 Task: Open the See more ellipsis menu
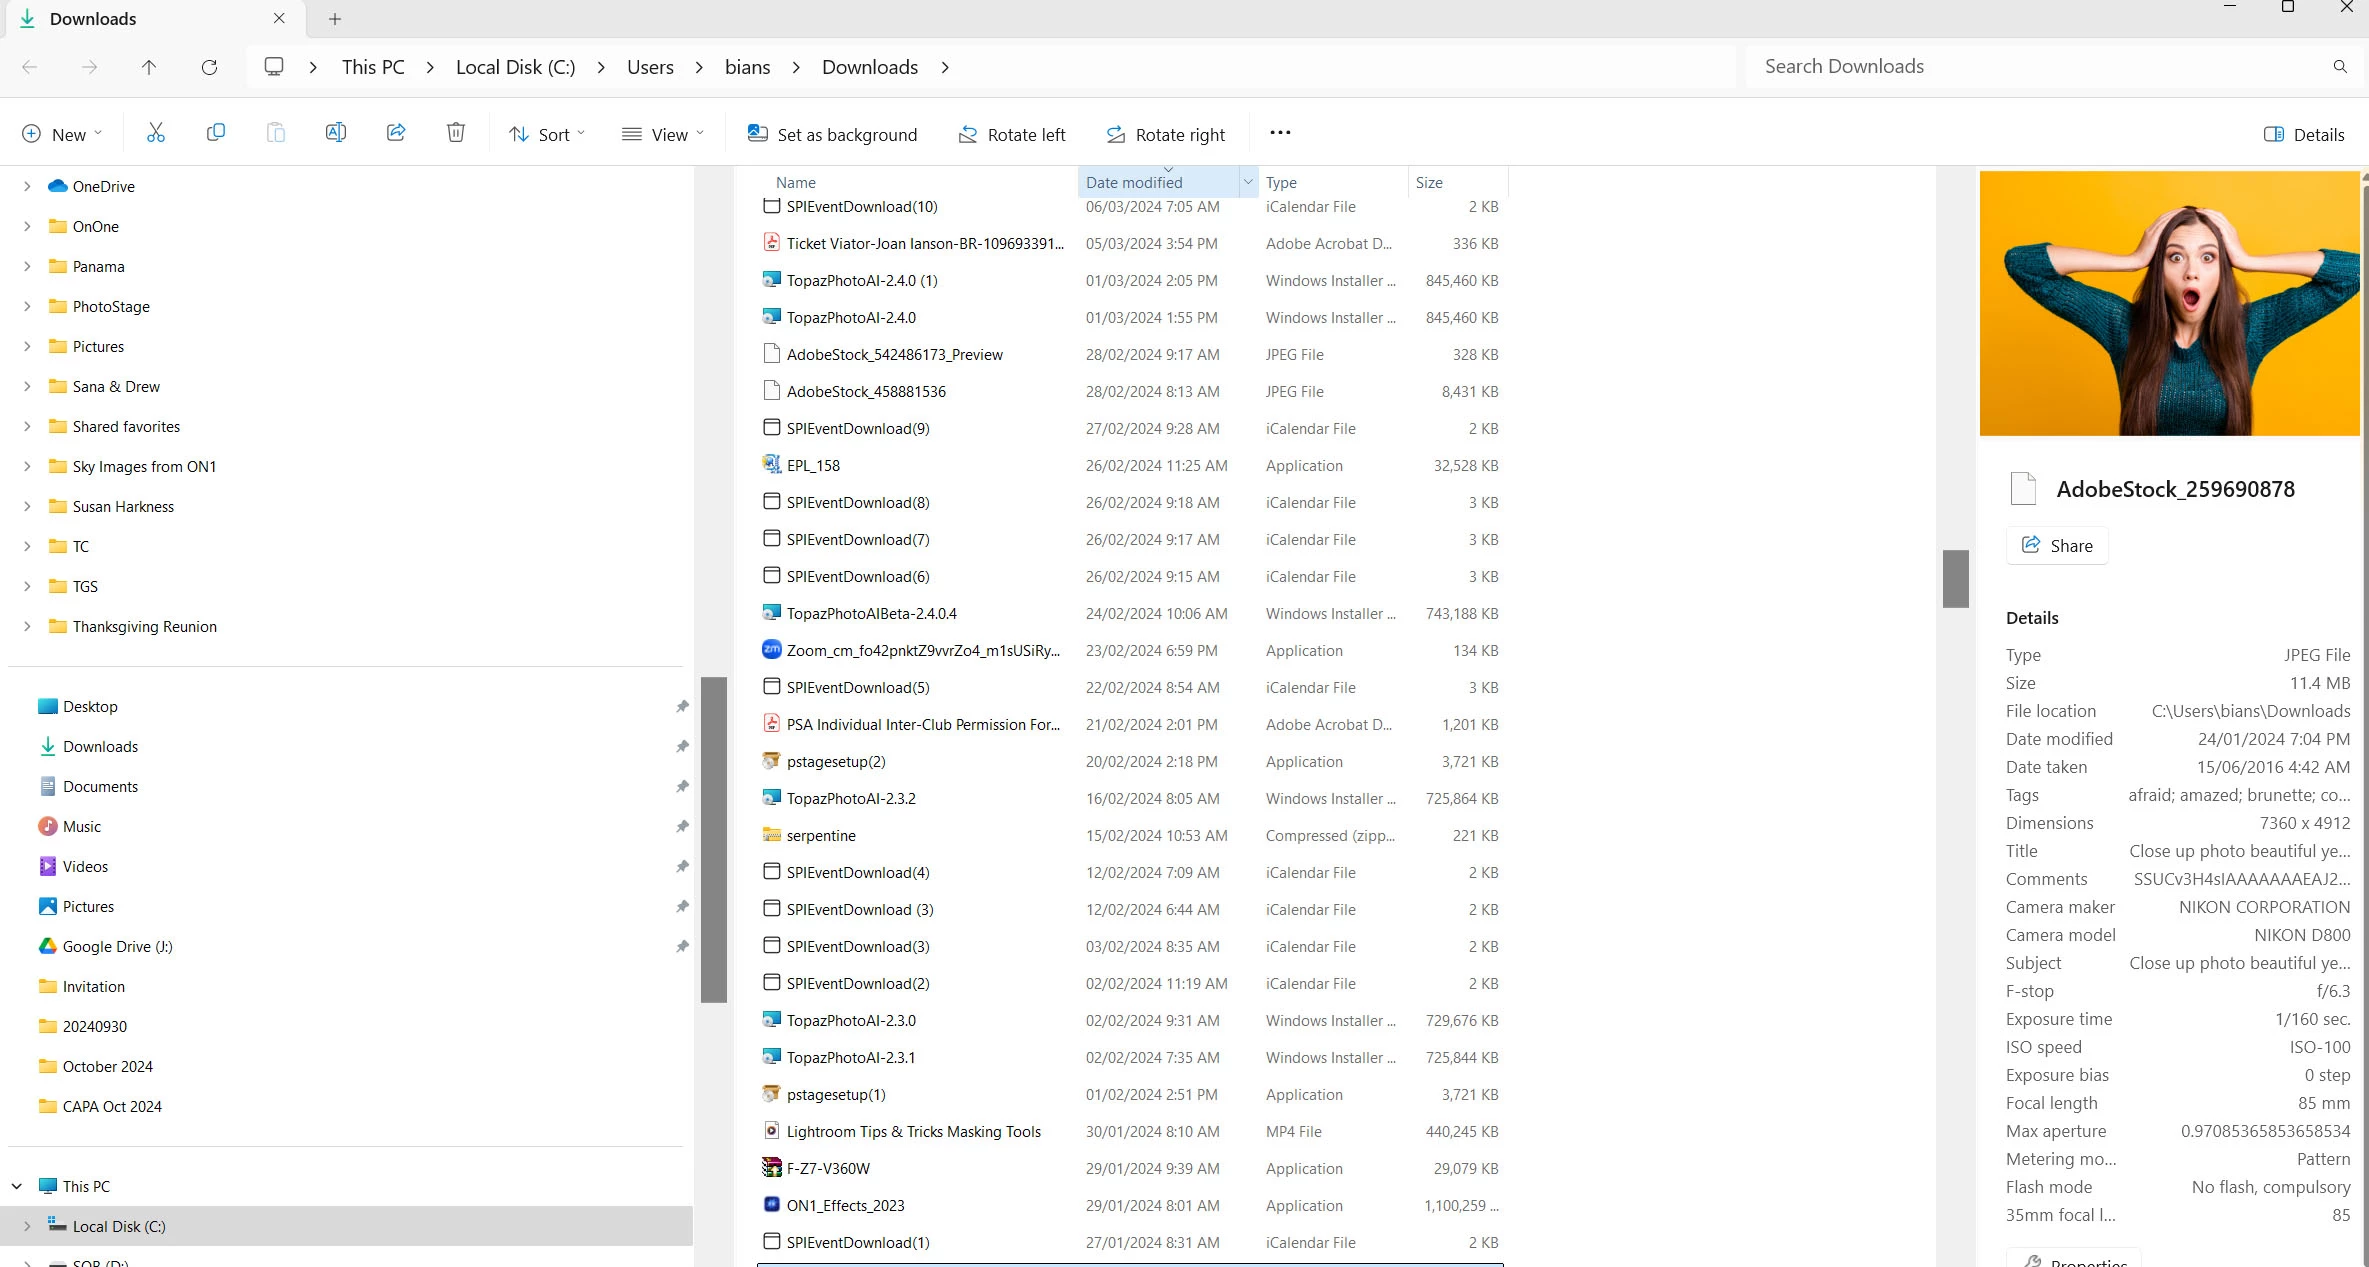point(1280,133)
